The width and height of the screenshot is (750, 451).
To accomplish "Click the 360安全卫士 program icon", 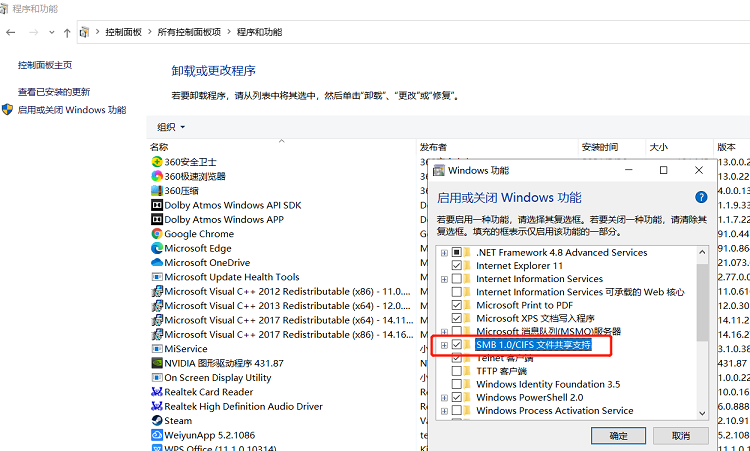I will point(157,162).
